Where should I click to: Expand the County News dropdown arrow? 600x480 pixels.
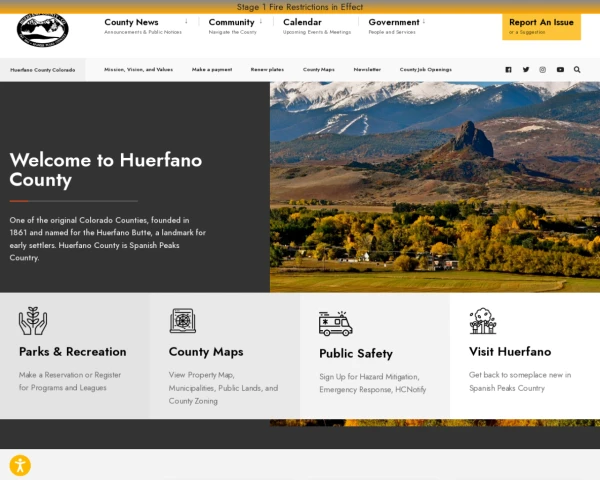(186, 21)
